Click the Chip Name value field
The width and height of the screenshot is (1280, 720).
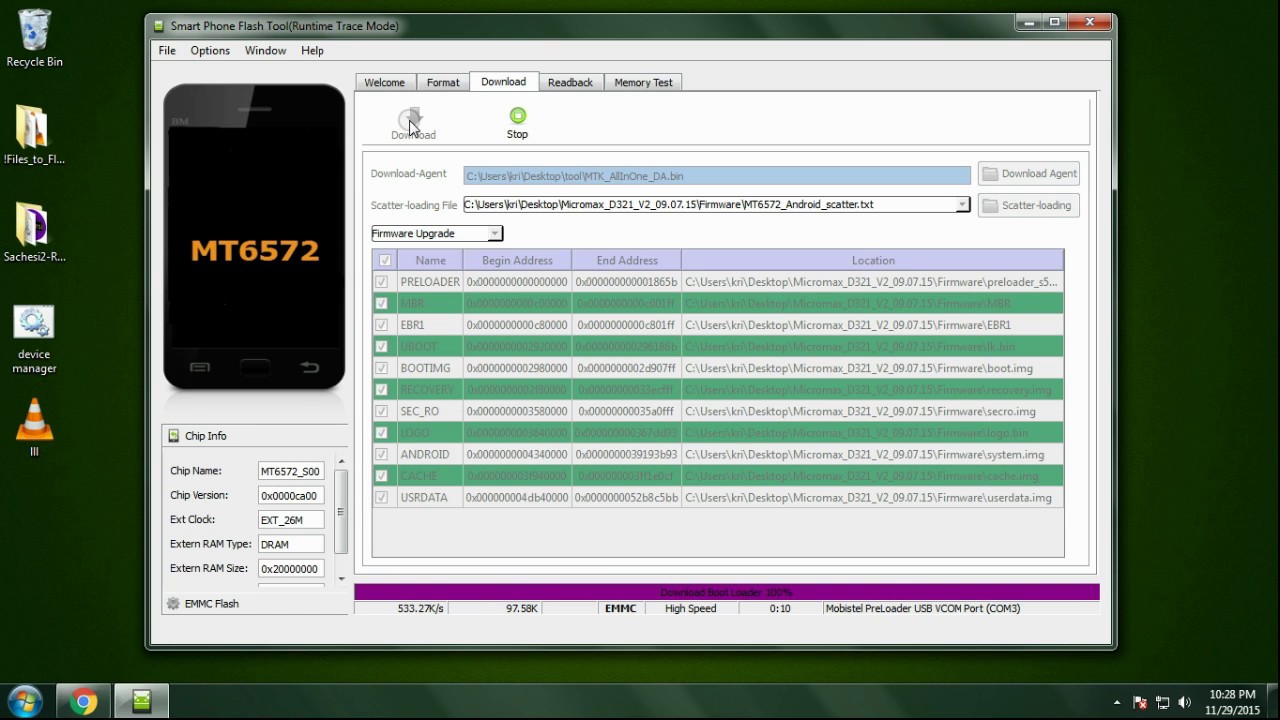pyautogui.click(x=291, y=471)
